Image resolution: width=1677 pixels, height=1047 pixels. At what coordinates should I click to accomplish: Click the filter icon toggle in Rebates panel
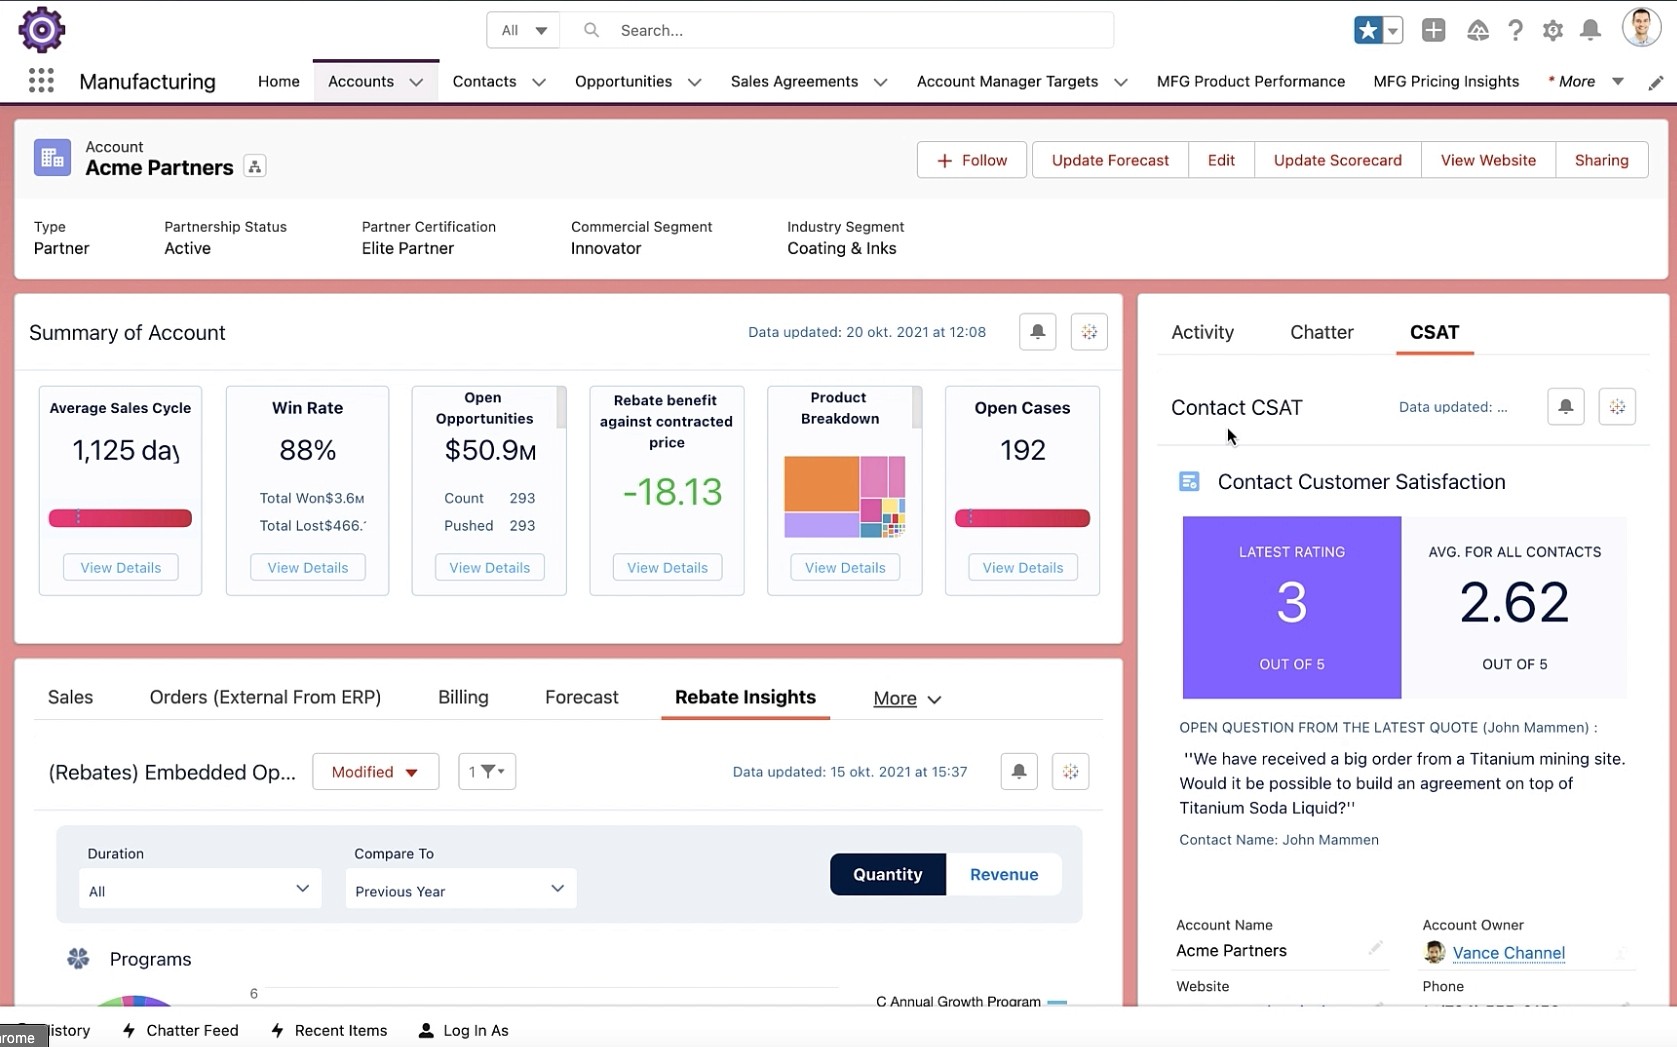pos(487,771)
